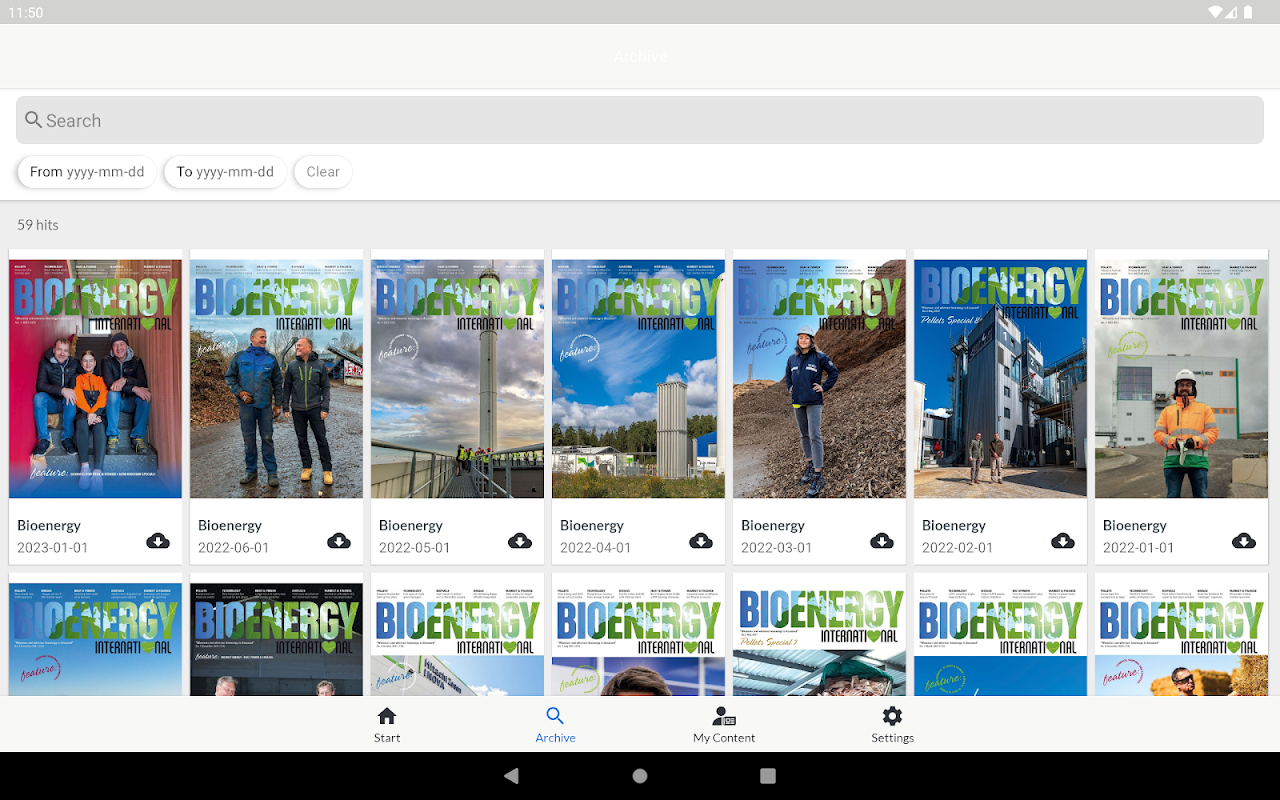Screen dimensions: 1280x800
Task: Open the Settings tab
Action: tap(892, 725)
